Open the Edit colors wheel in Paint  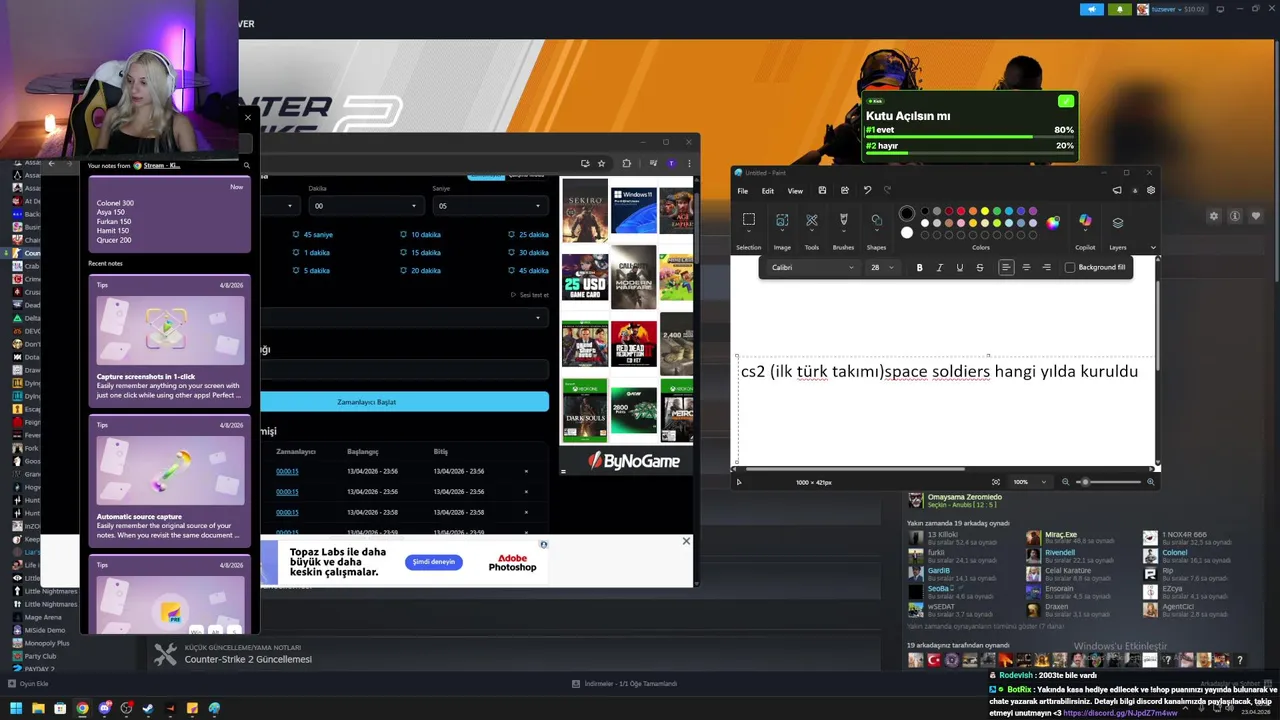(1053, 222)
